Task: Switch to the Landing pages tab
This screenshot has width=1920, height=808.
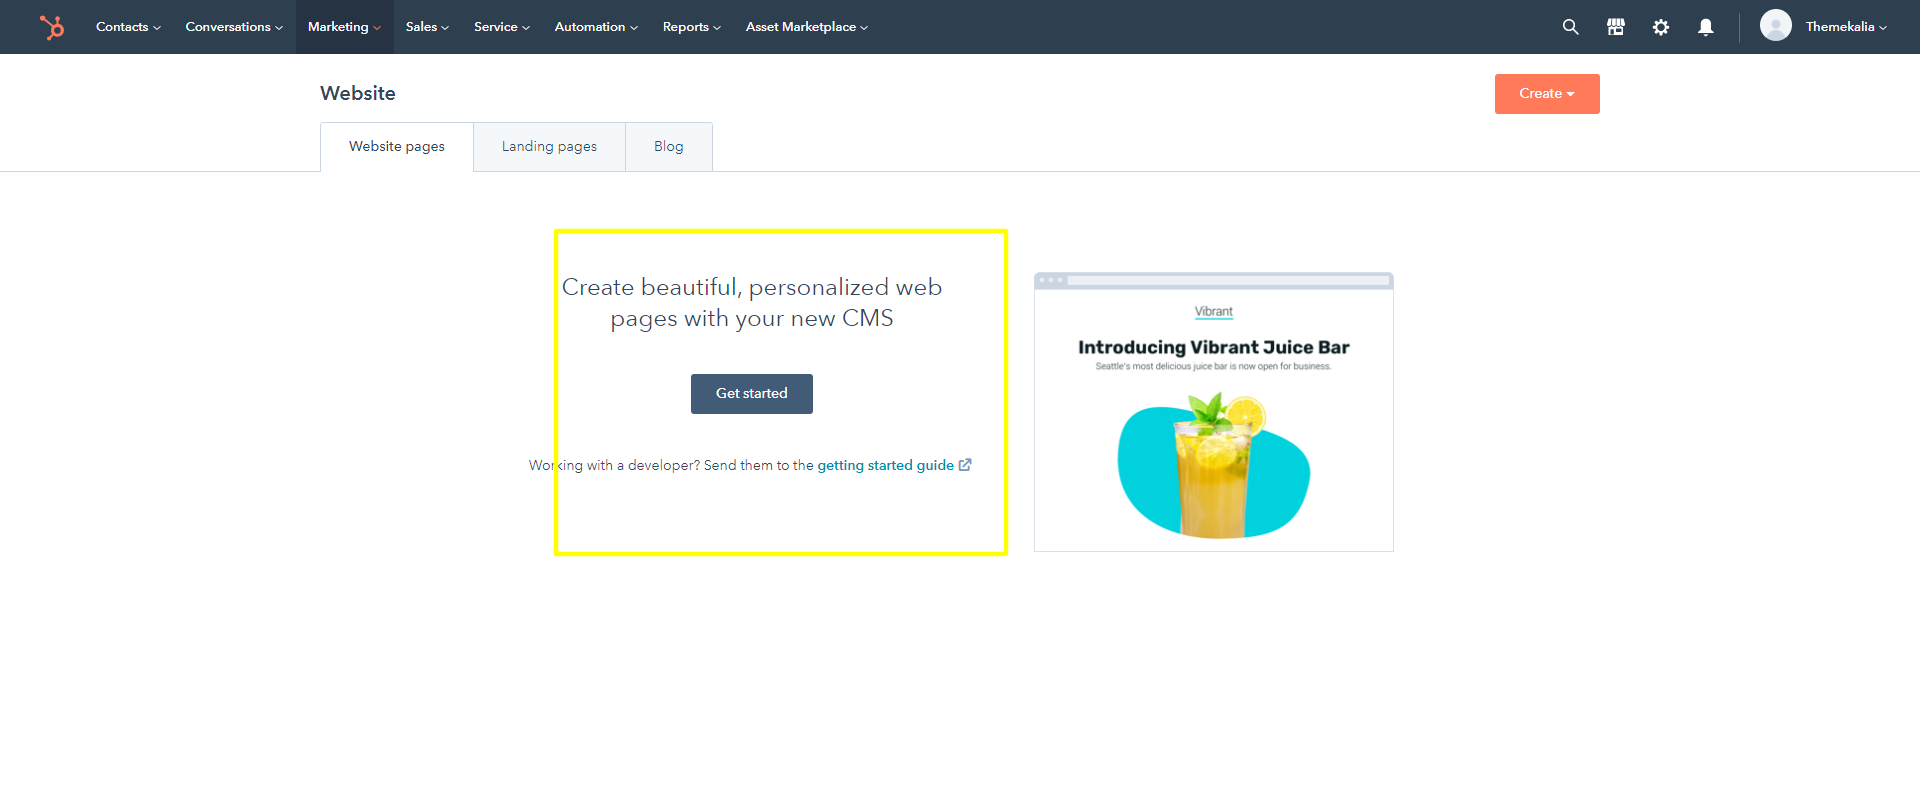Action: pos(549,147)
